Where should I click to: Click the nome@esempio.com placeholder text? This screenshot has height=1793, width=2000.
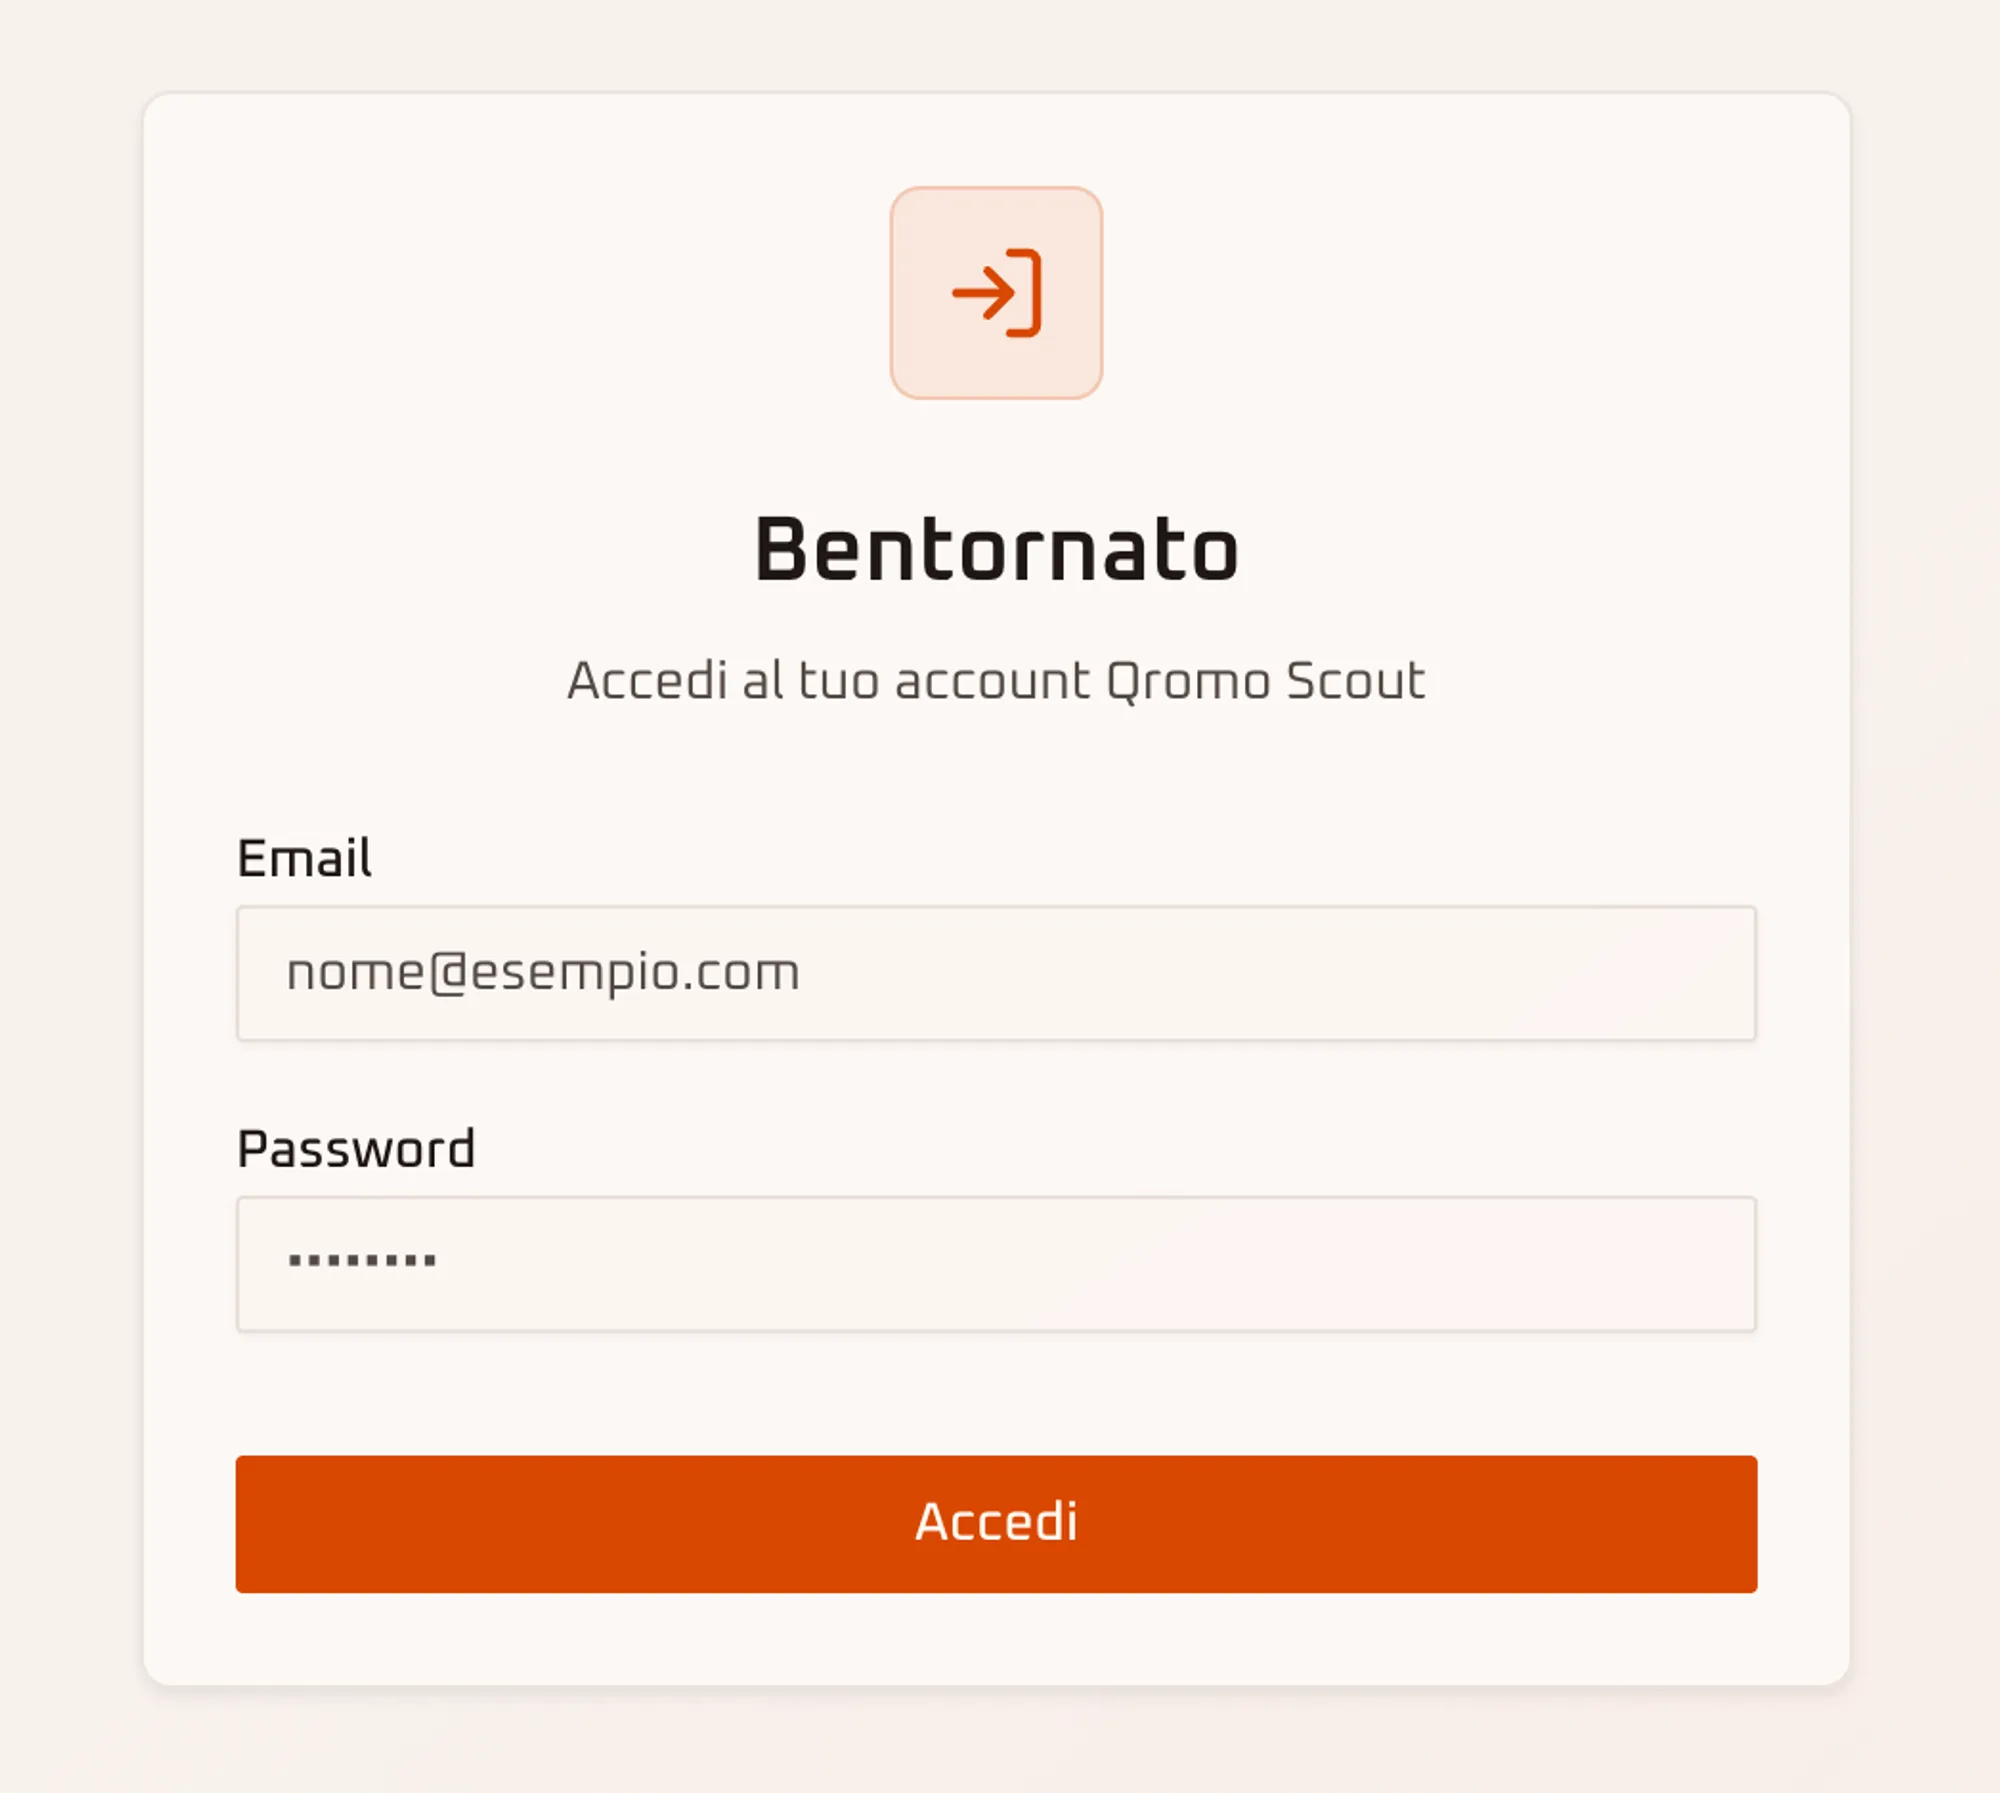tap(543, 973)
